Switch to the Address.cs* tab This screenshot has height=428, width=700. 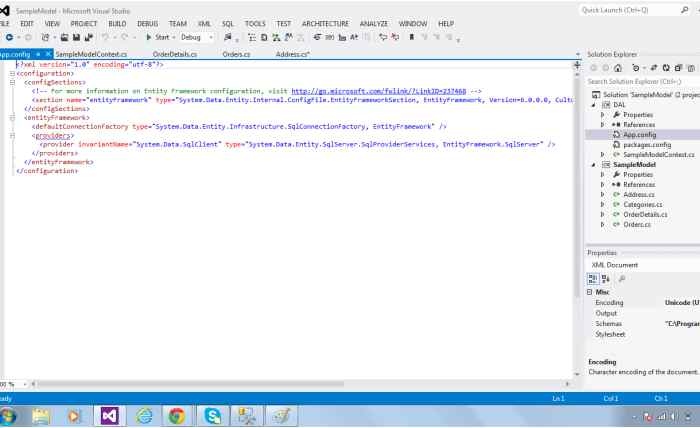click(x=292, y=54)
